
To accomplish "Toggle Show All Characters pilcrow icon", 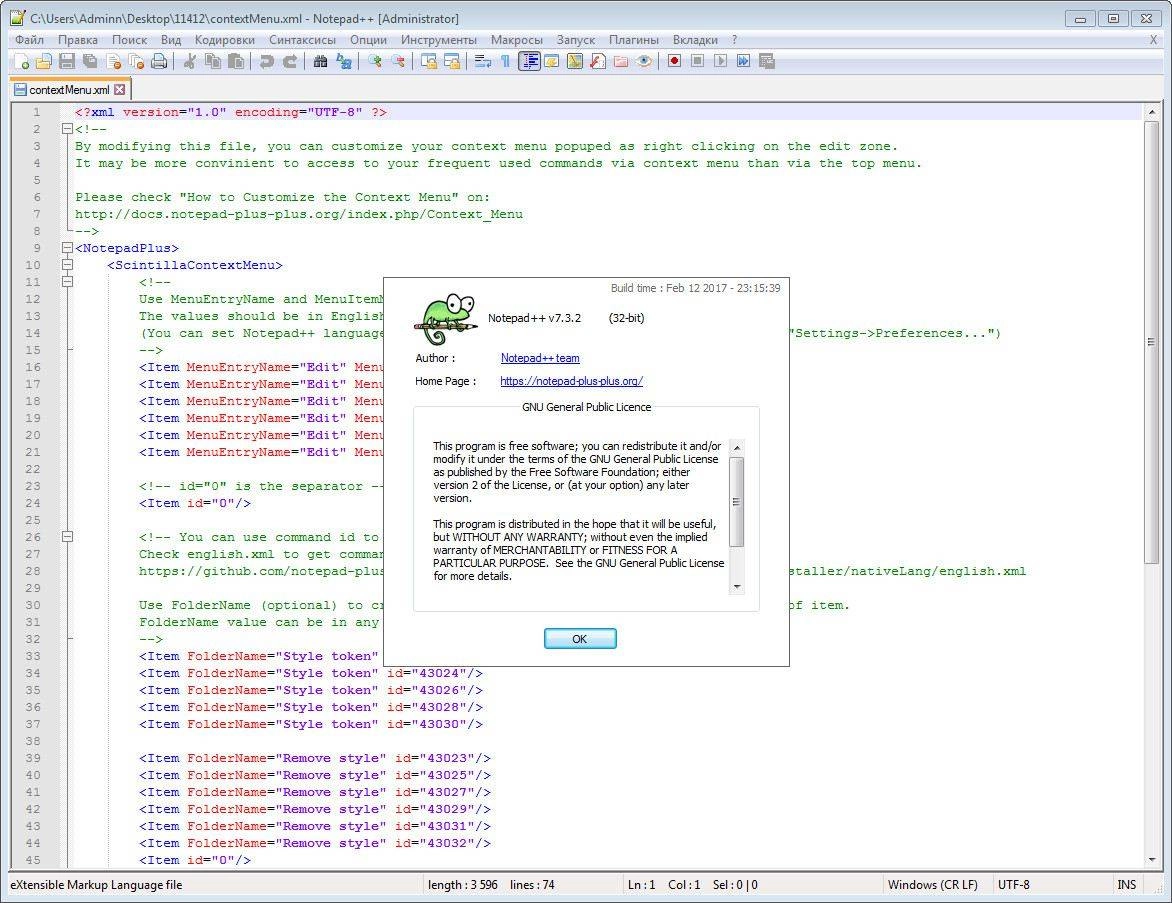I will (505, 61).
